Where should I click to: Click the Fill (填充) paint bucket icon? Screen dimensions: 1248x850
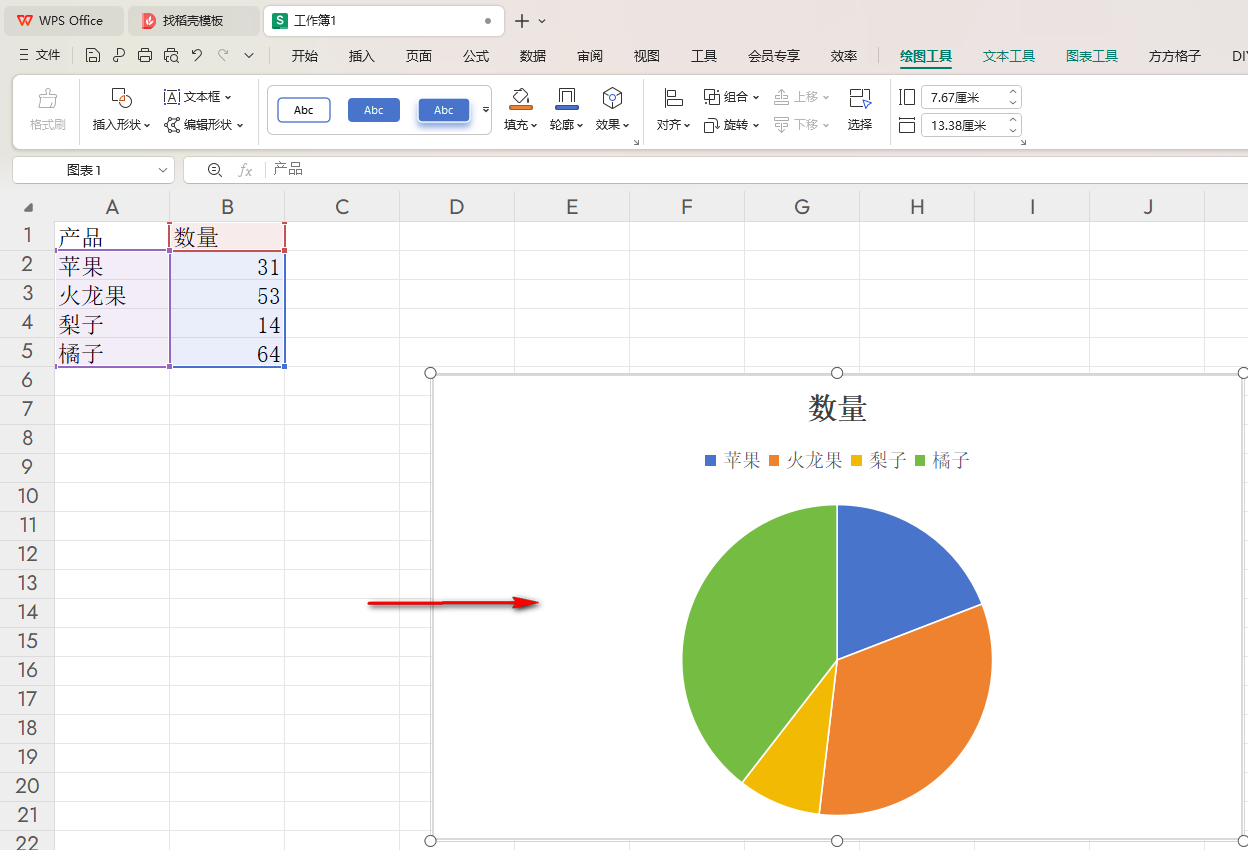click(520, 98)
